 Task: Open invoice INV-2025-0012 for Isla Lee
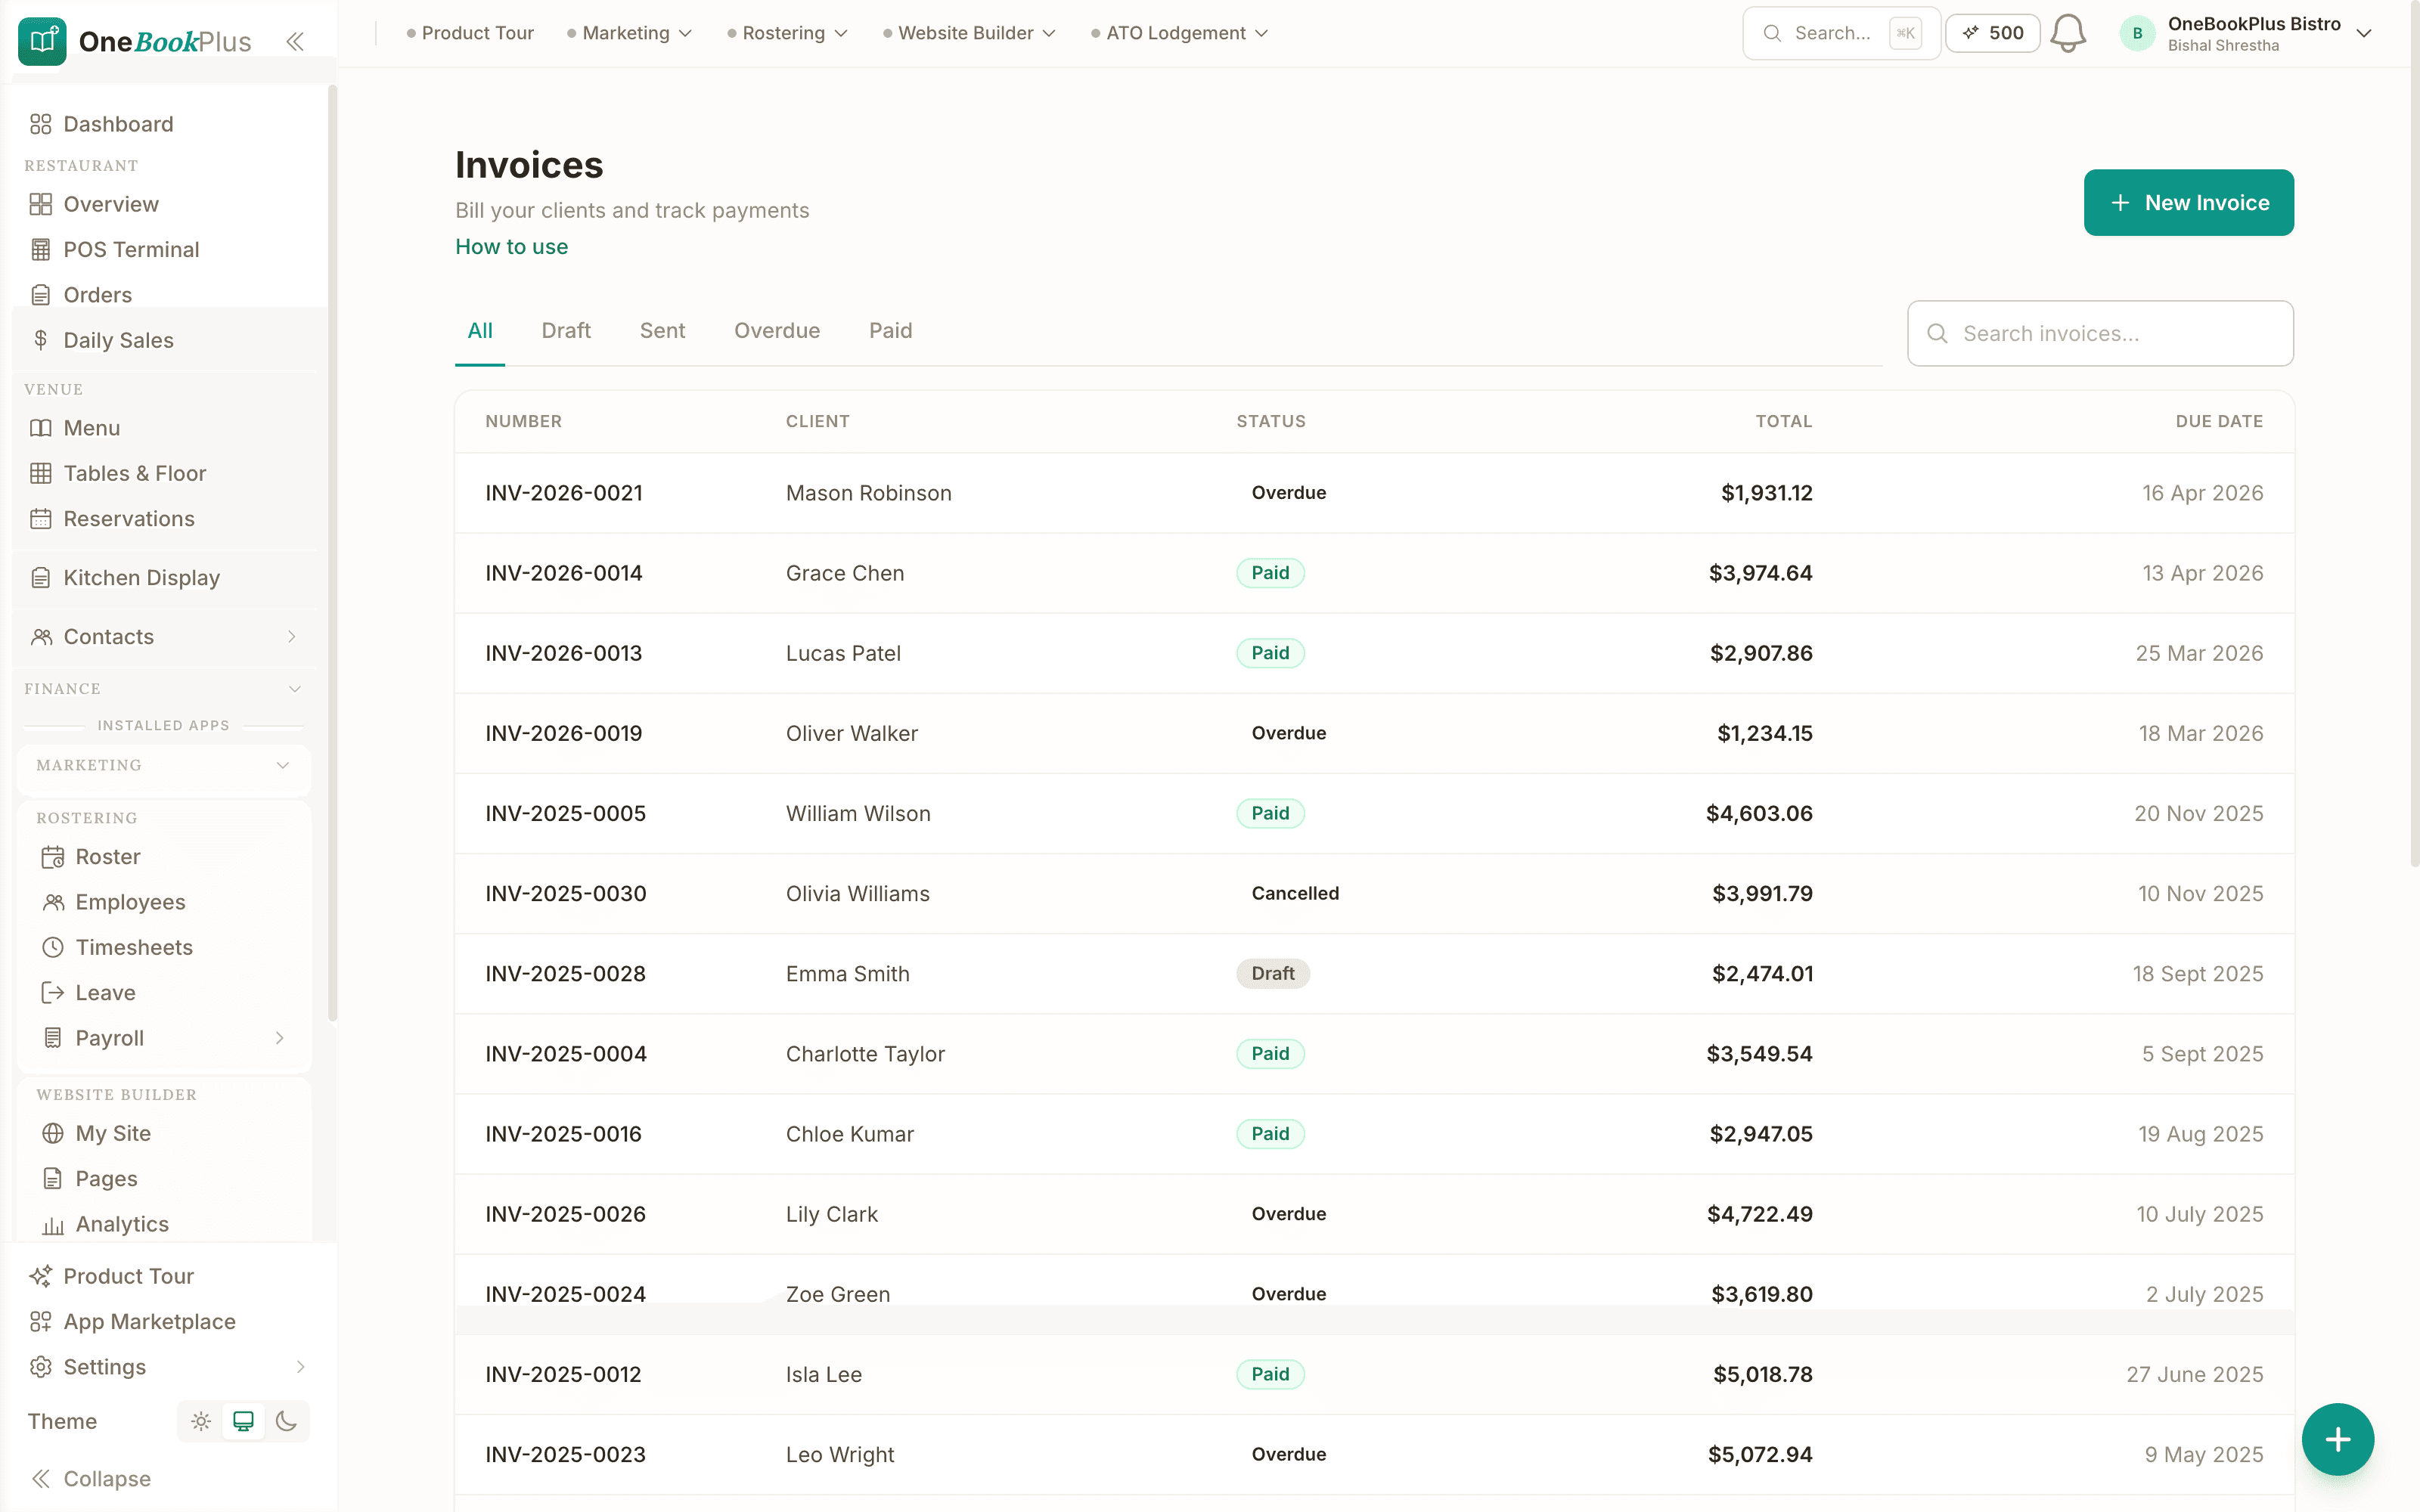[1374, 1374]
